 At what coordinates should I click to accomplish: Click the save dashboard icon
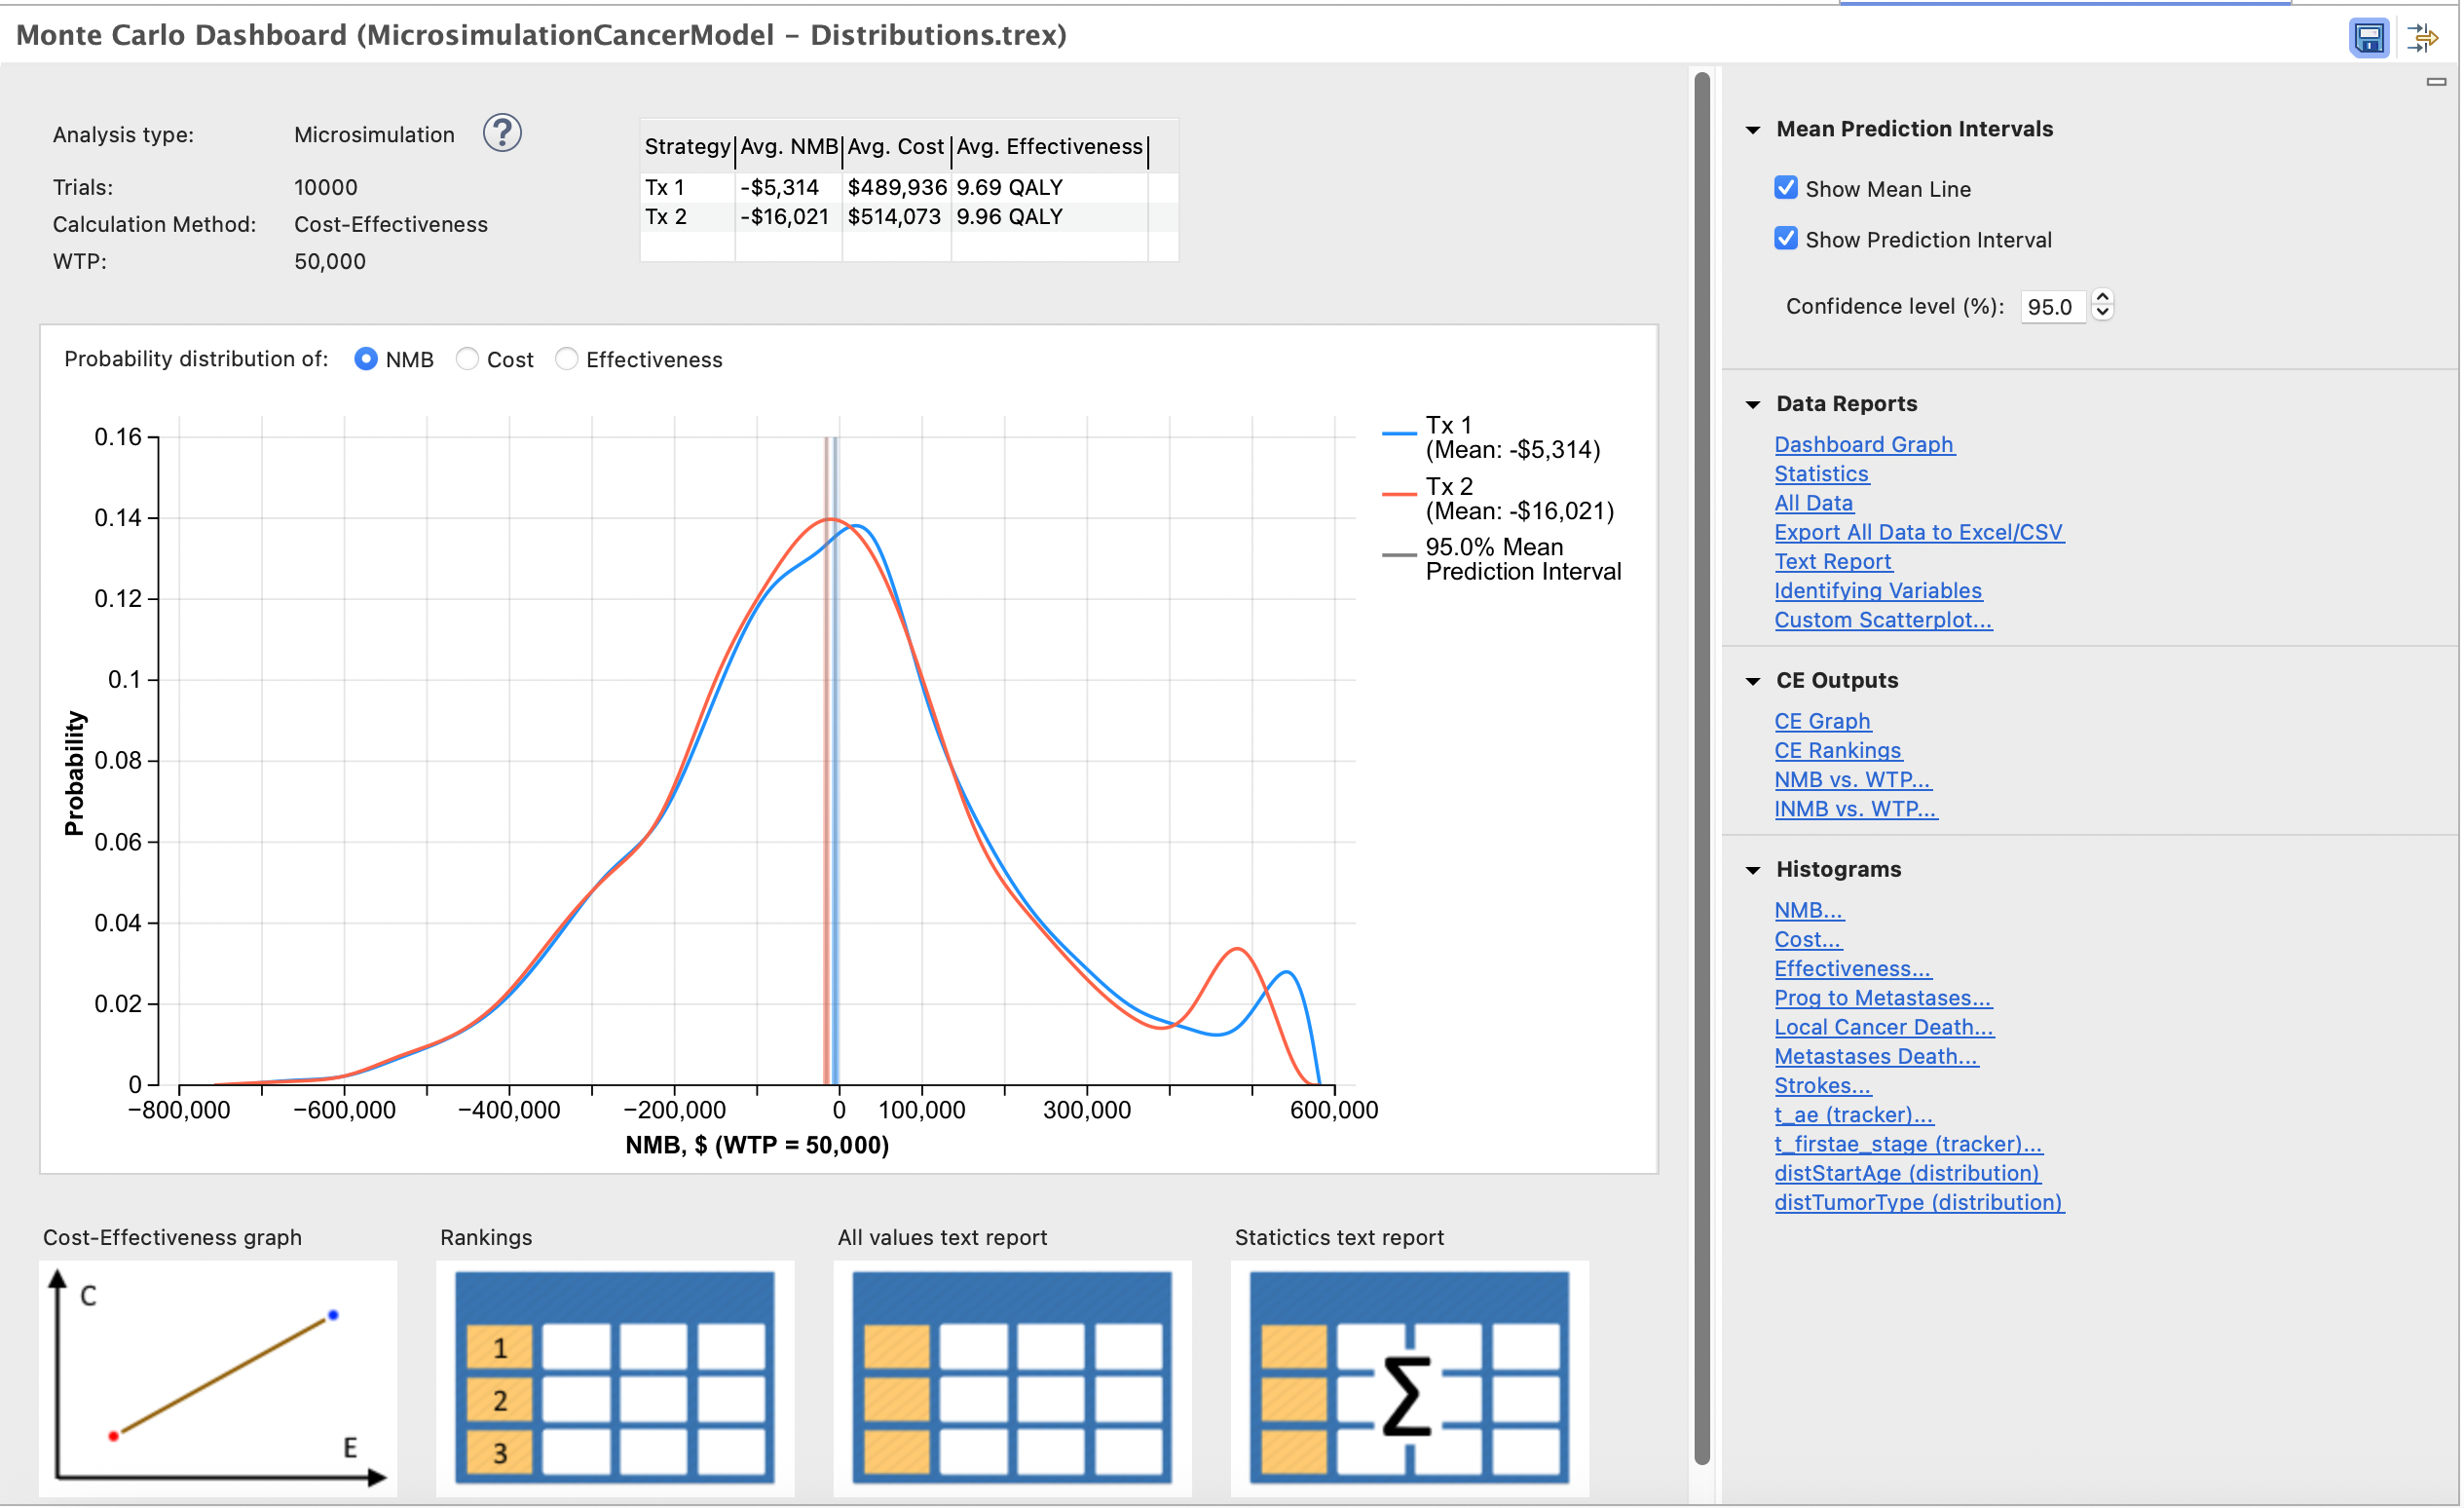pyautogui.click(x=2368, y=38)
